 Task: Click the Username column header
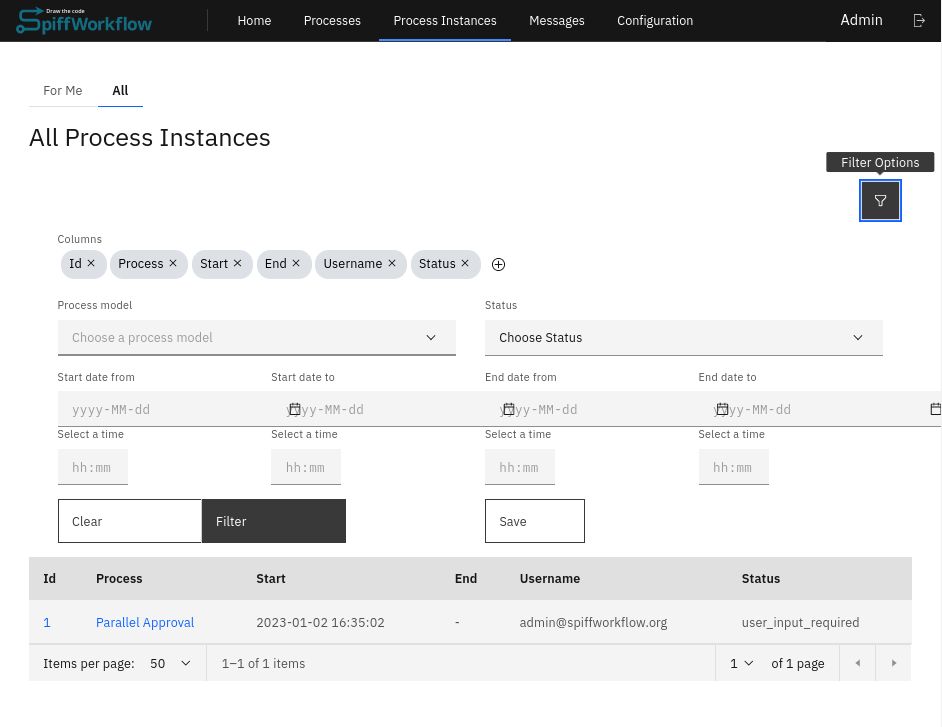(x=549, y=579)
